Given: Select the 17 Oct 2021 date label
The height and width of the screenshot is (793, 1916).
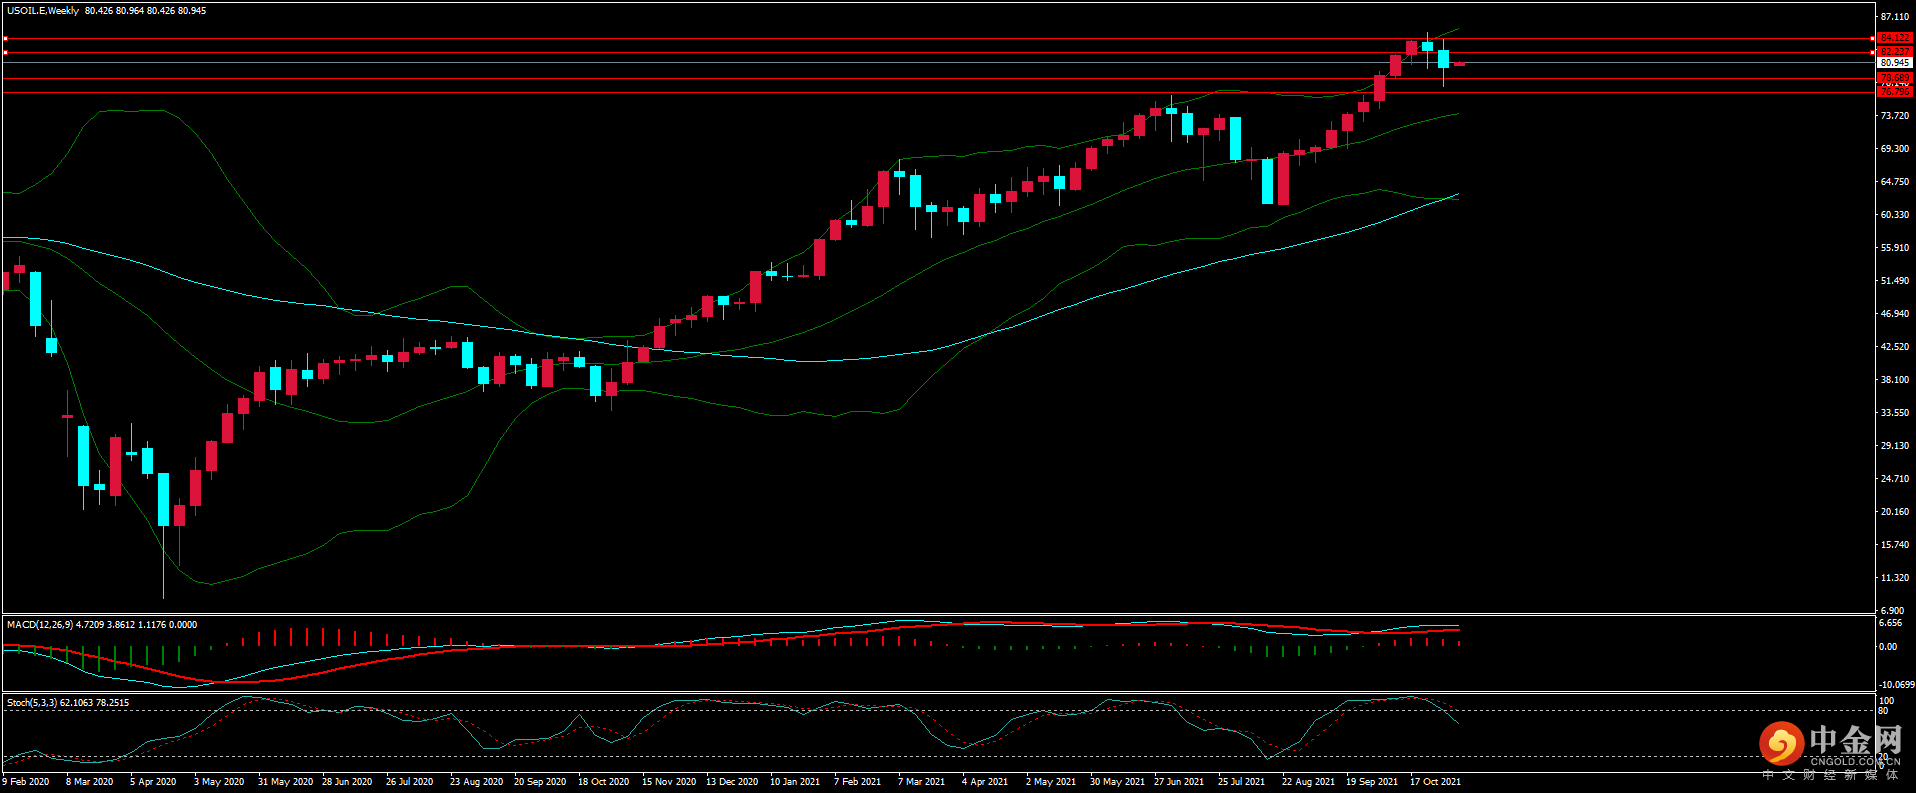Looking at the screenshot, I should [1435, 782].
